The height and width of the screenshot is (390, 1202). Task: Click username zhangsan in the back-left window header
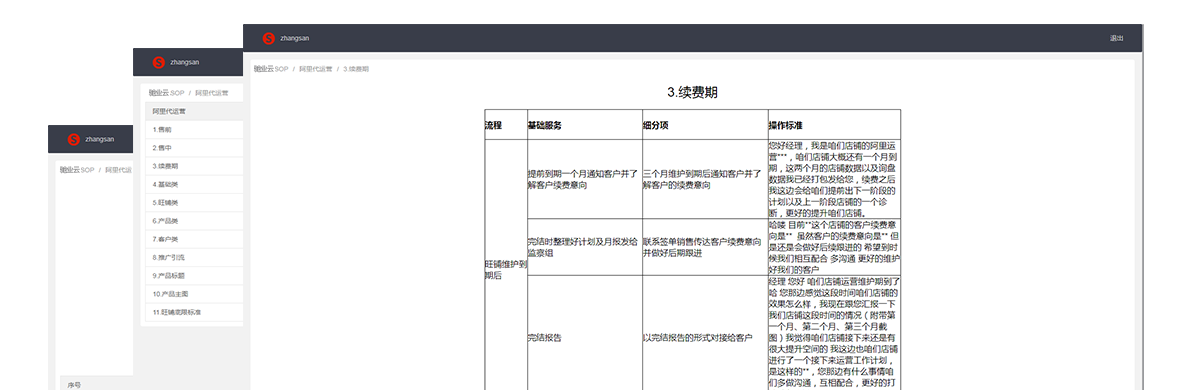click(x=100, y=139)
